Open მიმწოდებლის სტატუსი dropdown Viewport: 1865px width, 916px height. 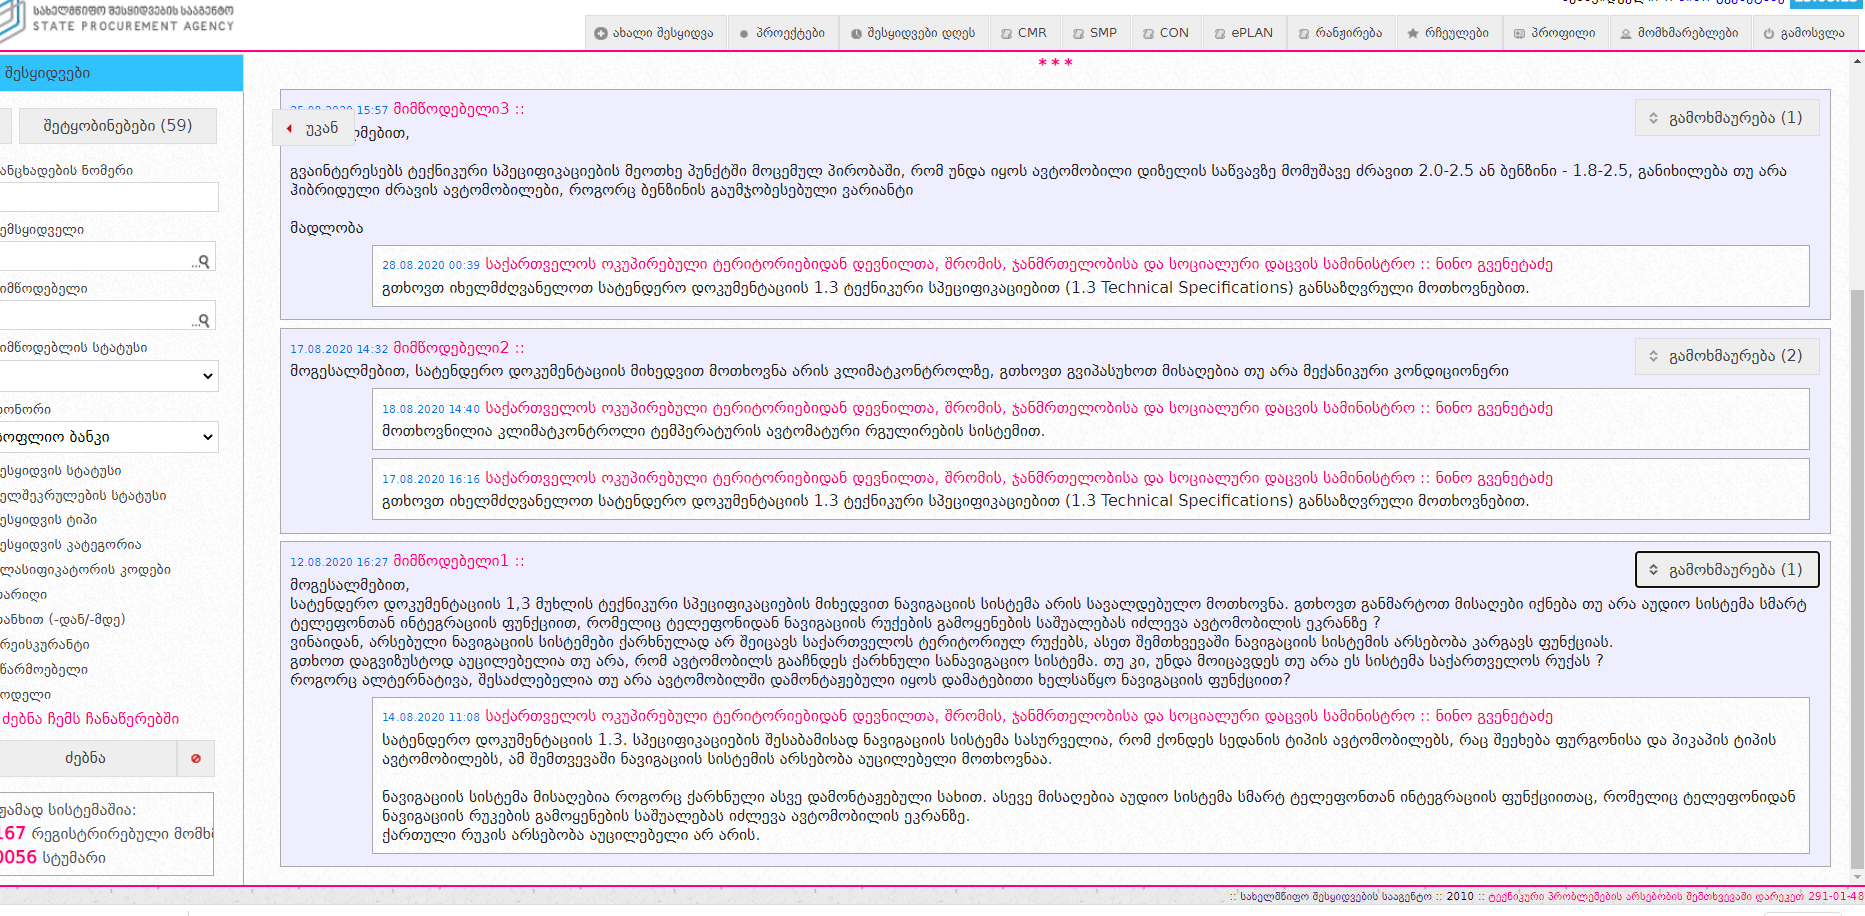(x=108, y=376)
